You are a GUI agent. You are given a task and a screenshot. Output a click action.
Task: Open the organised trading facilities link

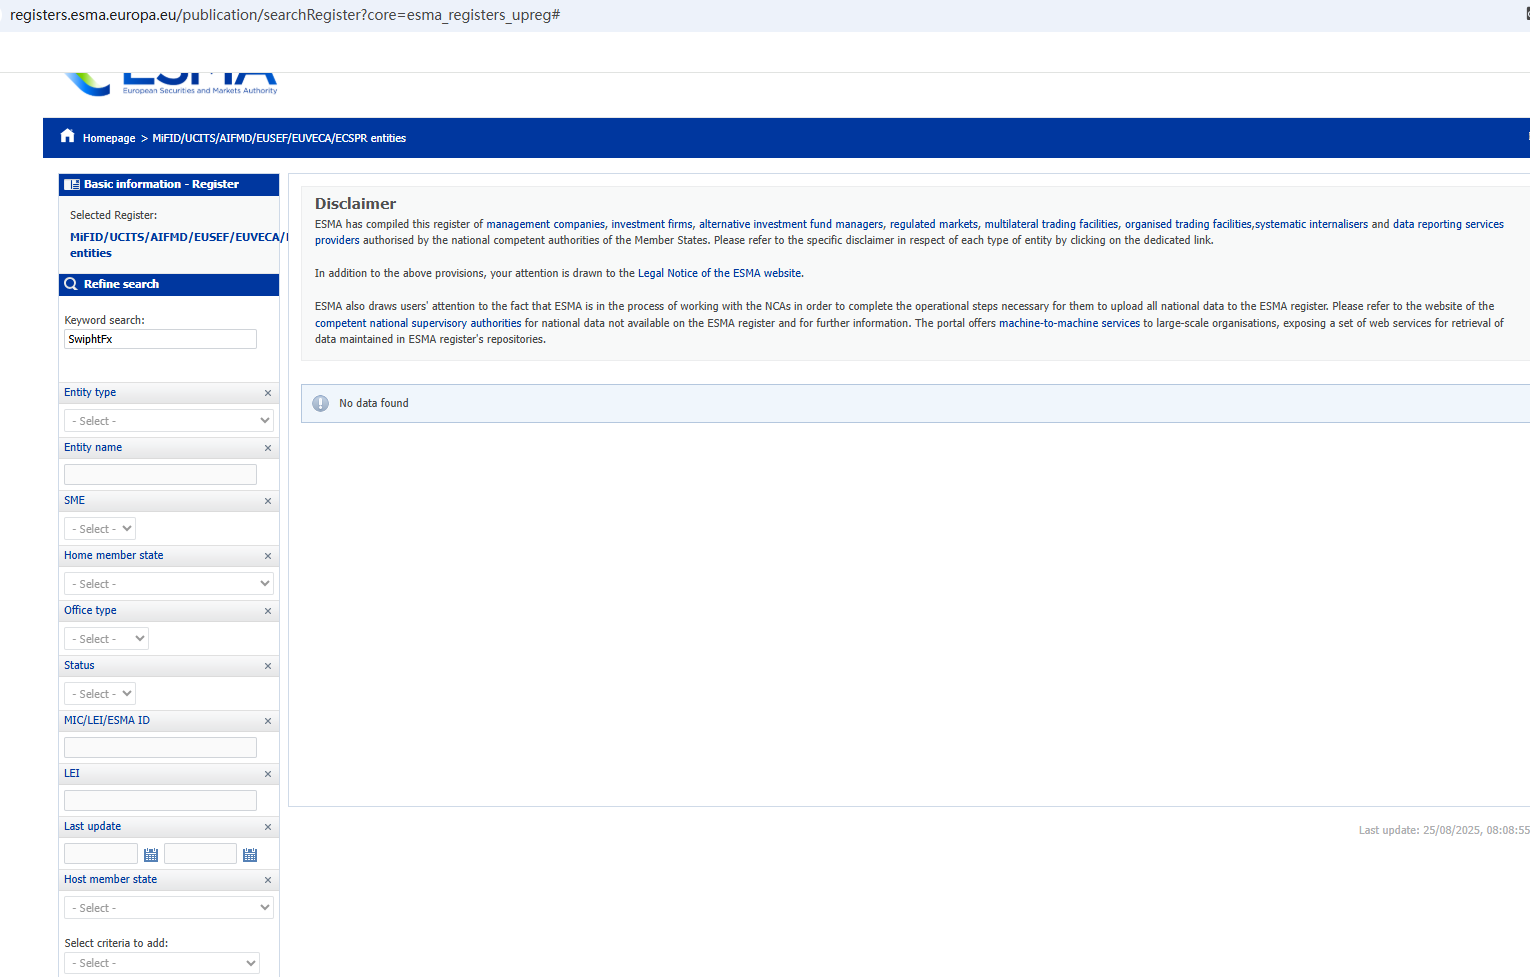1188,224
